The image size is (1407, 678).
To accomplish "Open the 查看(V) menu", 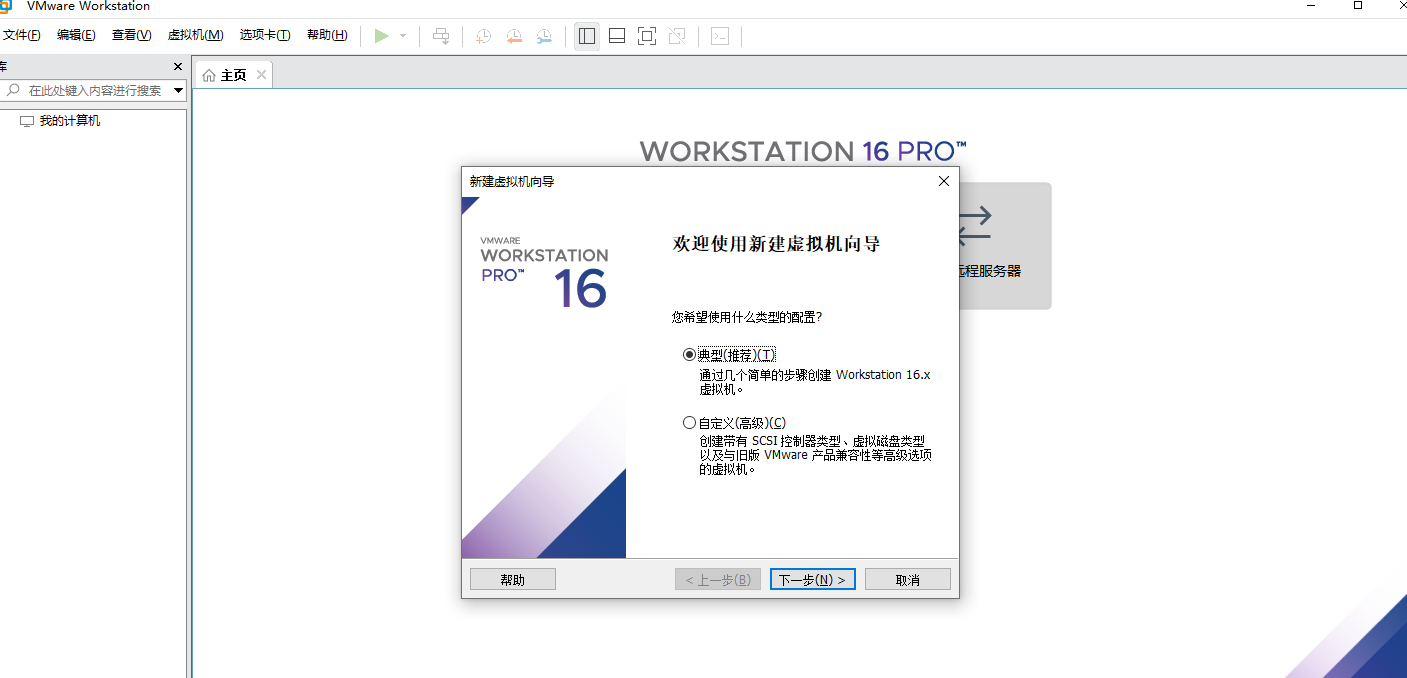I will [x=131, y=35].
